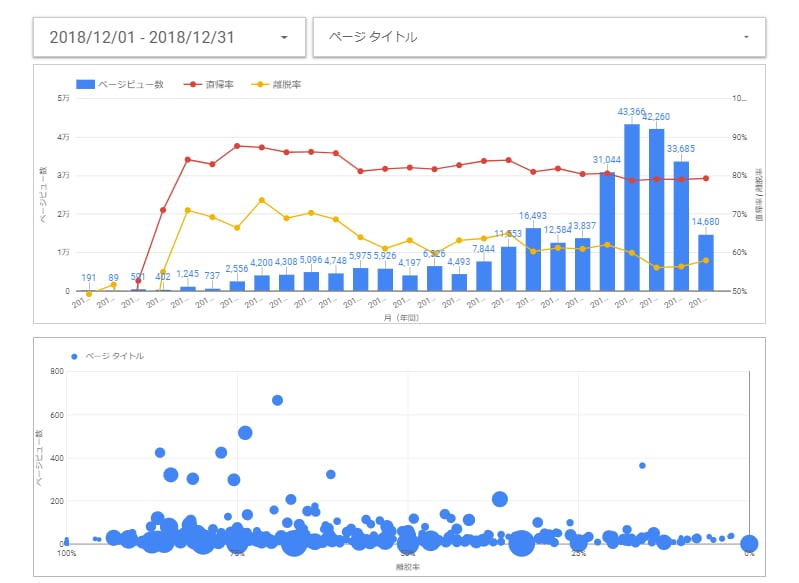Viewport: 799px width, 583px height.
Task: Select the bar labeled 14,680
Action: coord(706,263)
